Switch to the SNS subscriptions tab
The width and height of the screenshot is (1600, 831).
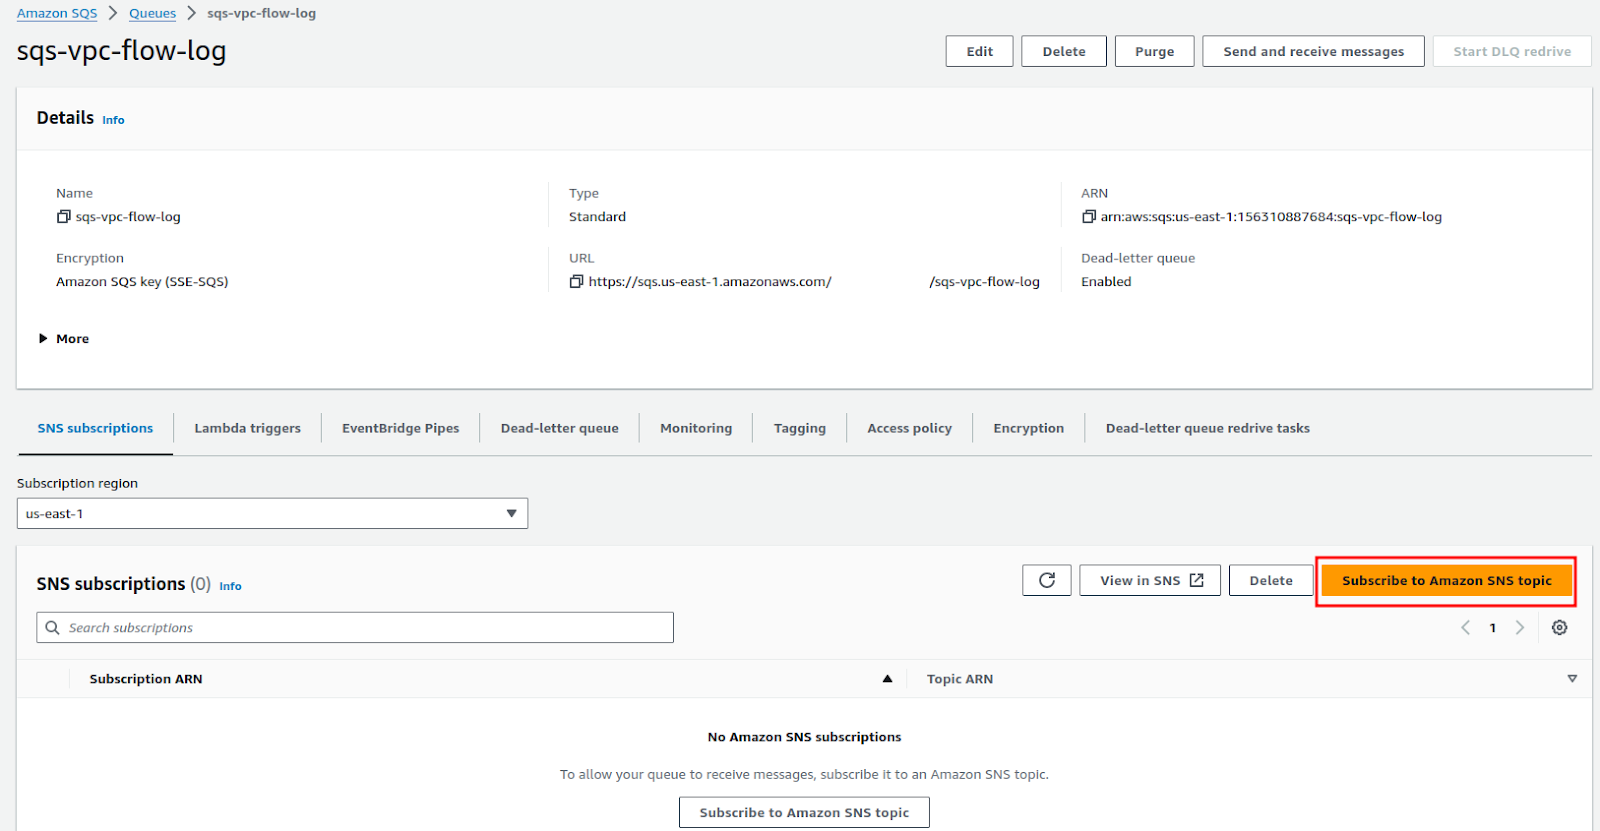[95, 428]
